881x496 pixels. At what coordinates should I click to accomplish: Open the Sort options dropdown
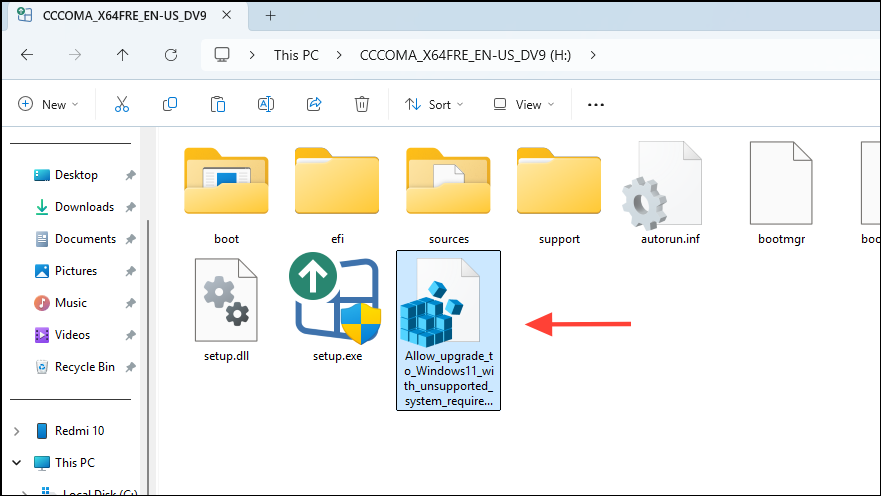tap(434, 104)
